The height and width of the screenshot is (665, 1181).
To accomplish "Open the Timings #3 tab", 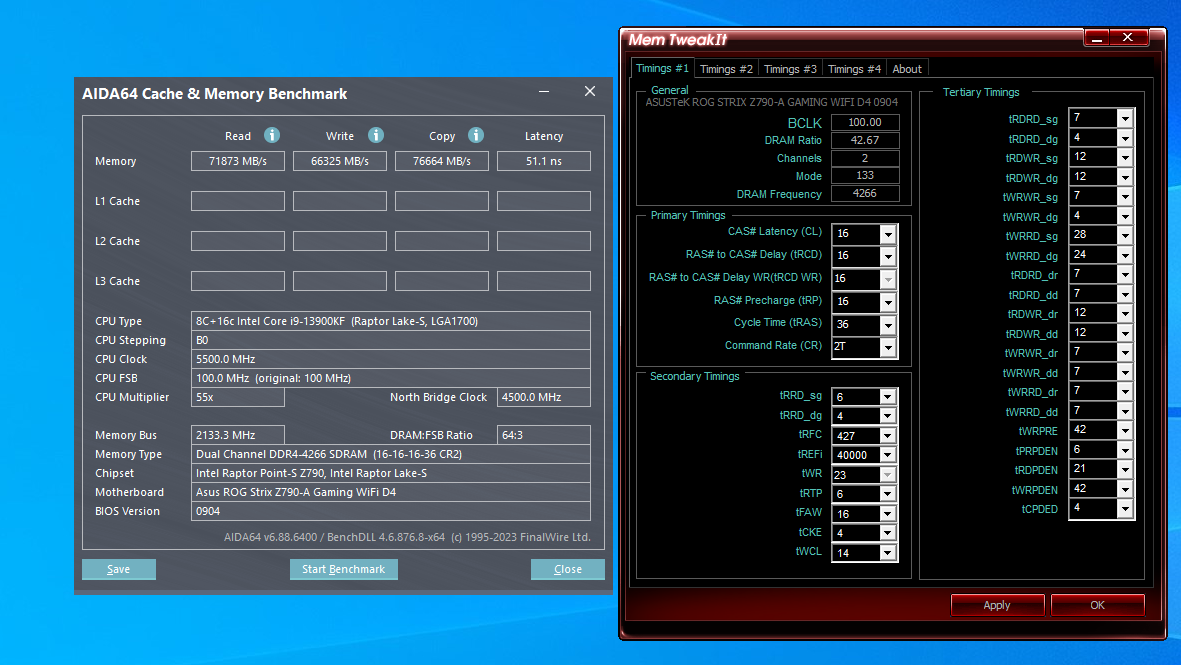I will point(790,69).
